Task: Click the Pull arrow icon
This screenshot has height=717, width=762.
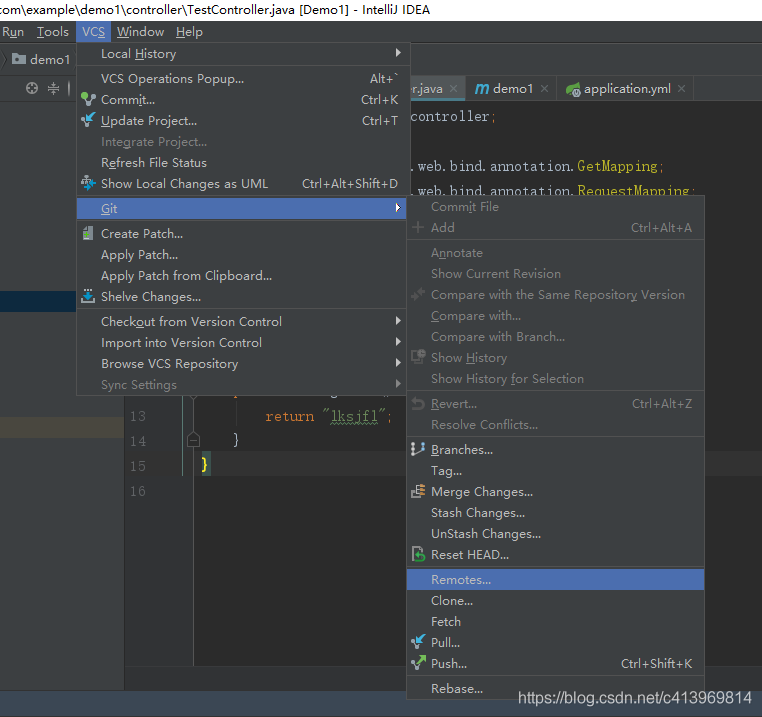Action: pos(418,642)
